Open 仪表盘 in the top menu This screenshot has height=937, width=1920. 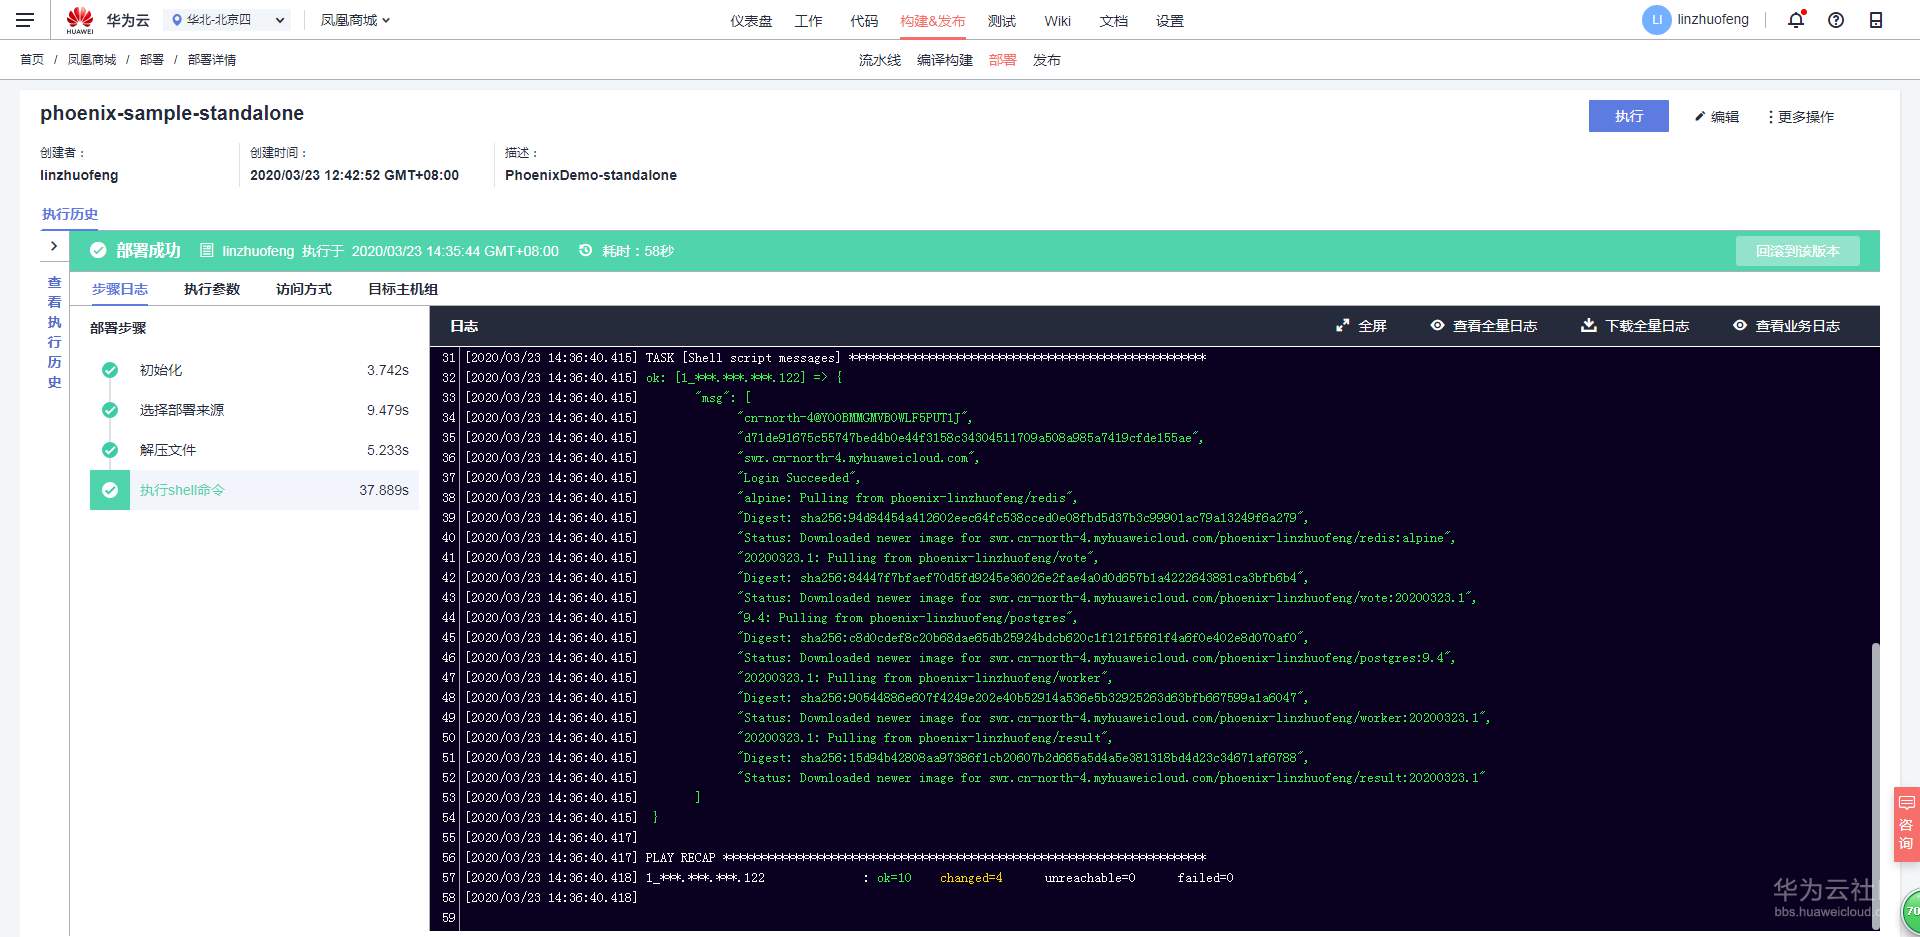[751, 21]
